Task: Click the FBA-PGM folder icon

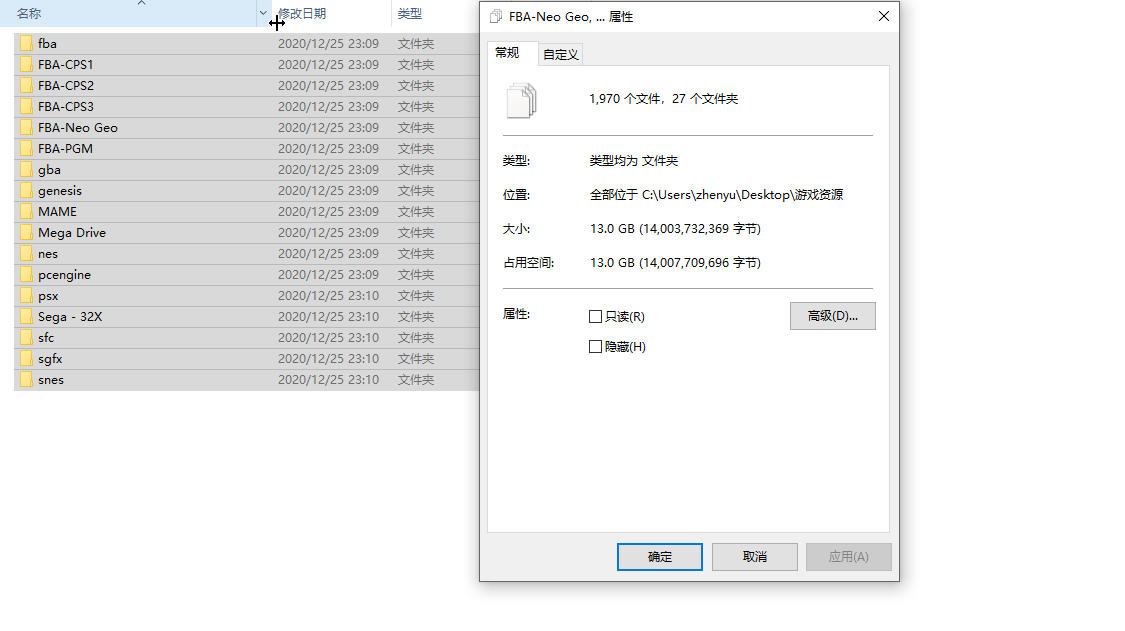Action: (x=27, y=149)
